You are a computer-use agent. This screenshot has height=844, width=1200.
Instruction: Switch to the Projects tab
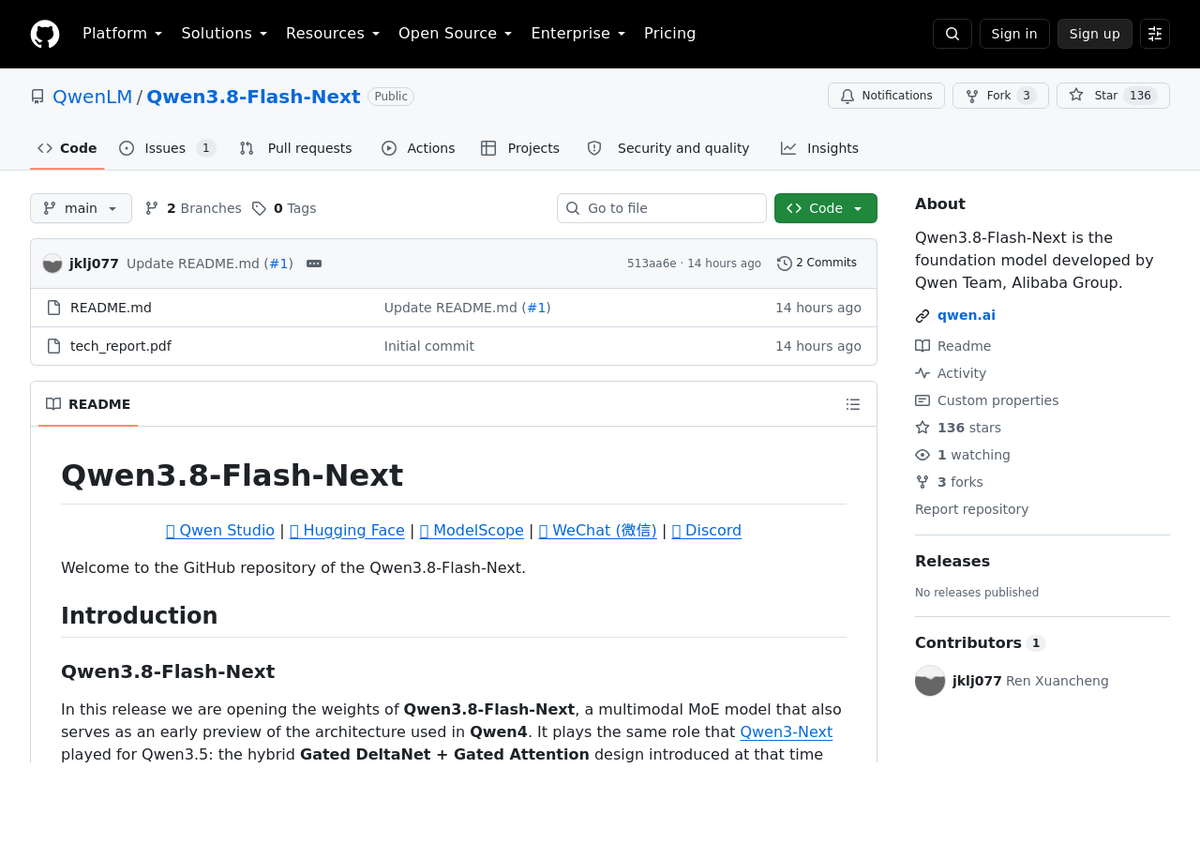point(520,148)
